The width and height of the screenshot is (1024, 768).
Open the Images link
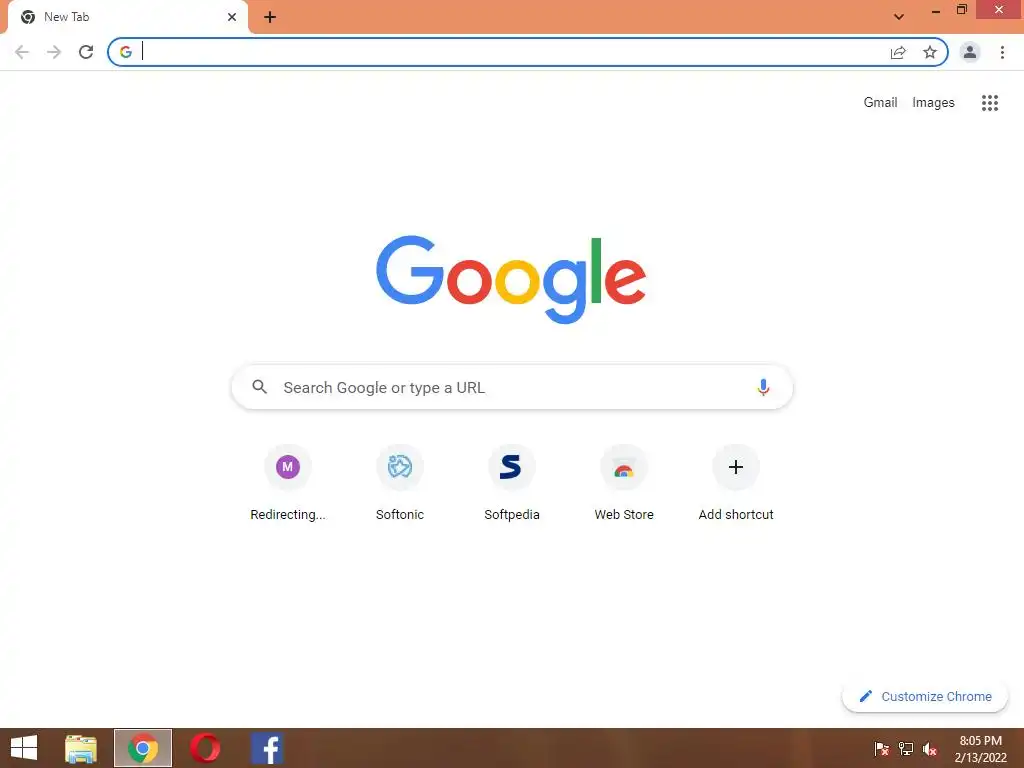pyautogui.click(x=933, y=103)
